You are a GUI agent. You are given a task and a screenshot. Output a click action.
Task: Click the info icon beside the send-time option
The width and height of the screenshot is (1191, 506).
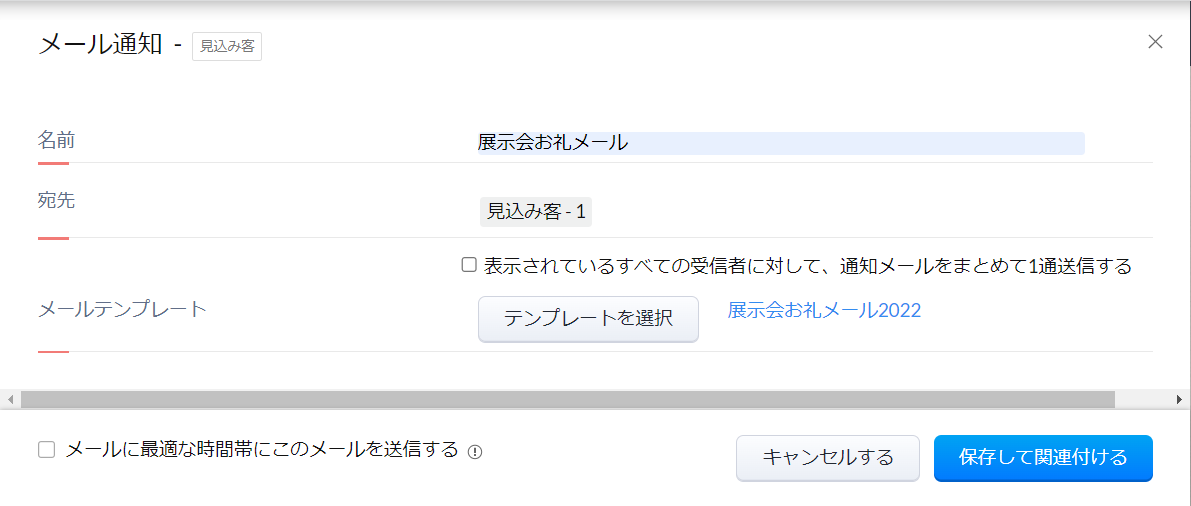(475, 452)
